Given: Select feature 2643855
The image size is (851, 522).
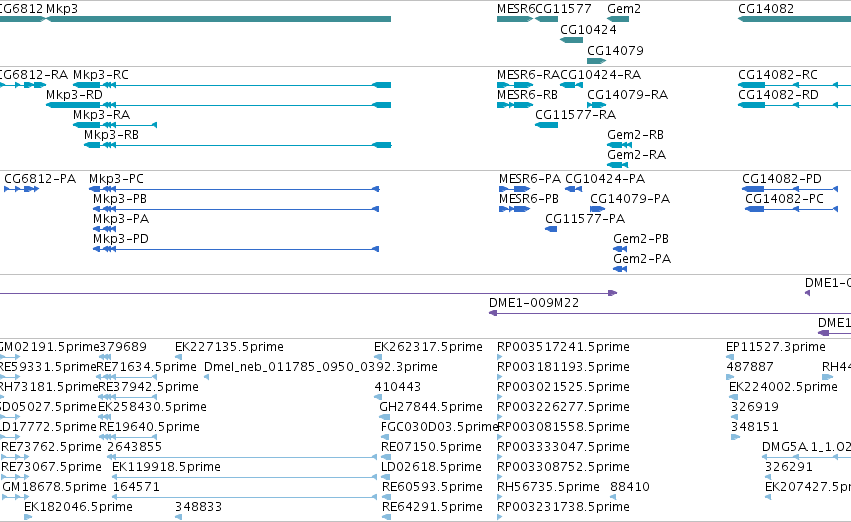Looking at the screenshot, I should click(242, 457).
